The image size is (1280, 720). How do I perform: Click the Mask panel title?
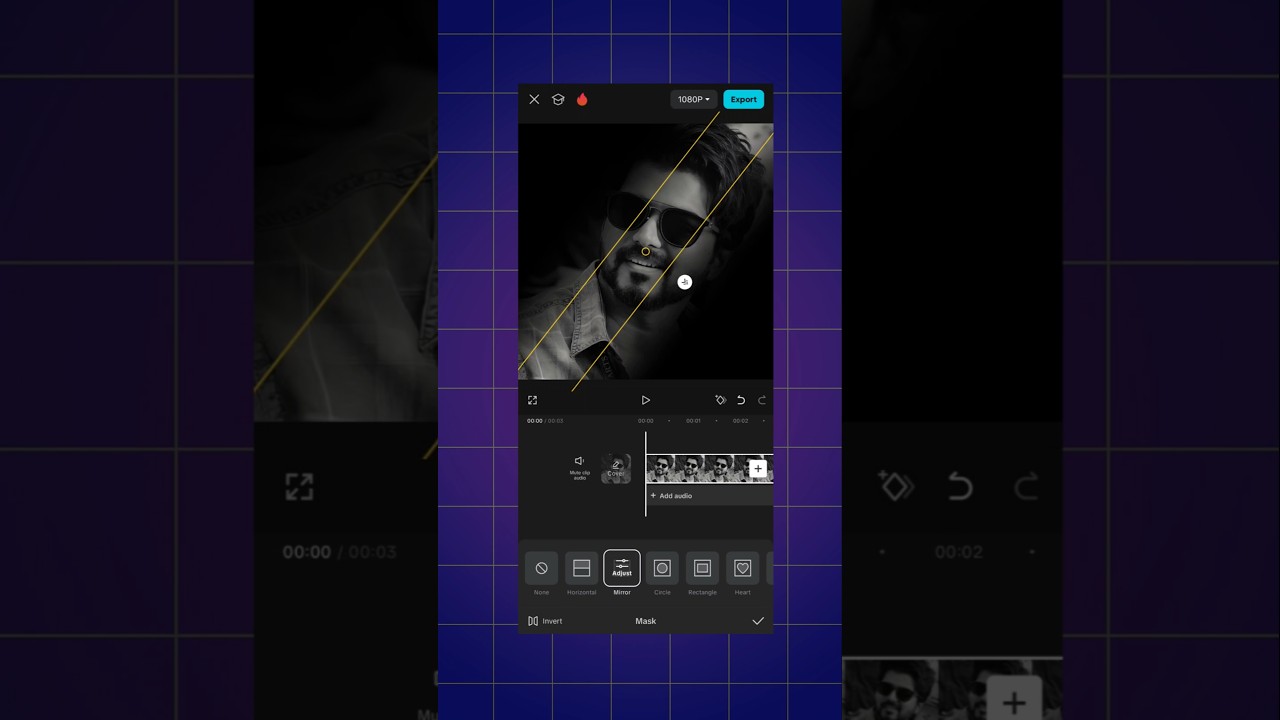[646, 621]
